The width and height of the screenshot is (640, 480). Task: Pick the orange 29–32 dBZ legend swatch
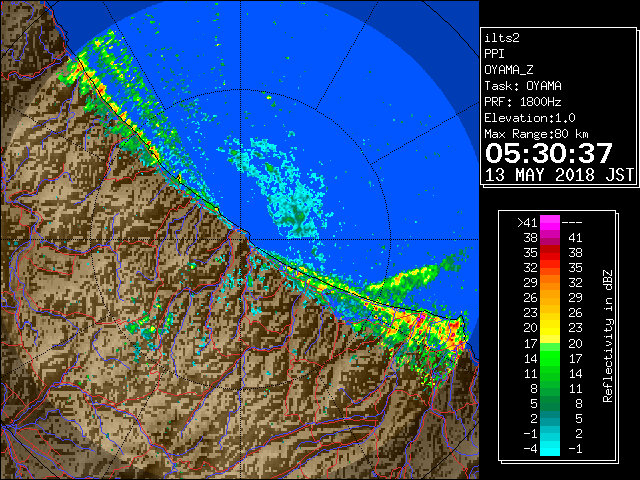[x=550, y=283]
